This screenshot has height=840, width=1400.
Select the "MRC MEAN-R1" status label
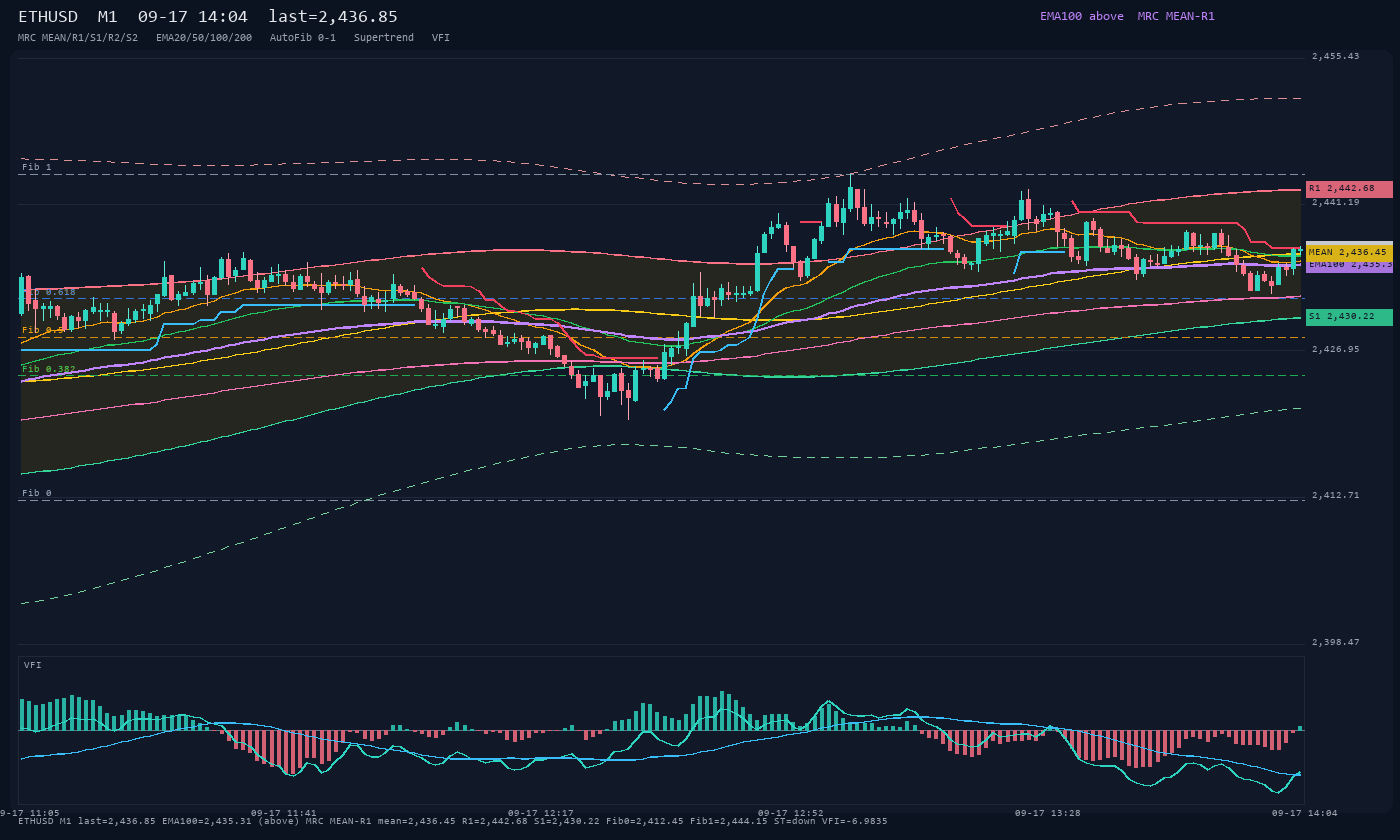tap(1176, 16)
